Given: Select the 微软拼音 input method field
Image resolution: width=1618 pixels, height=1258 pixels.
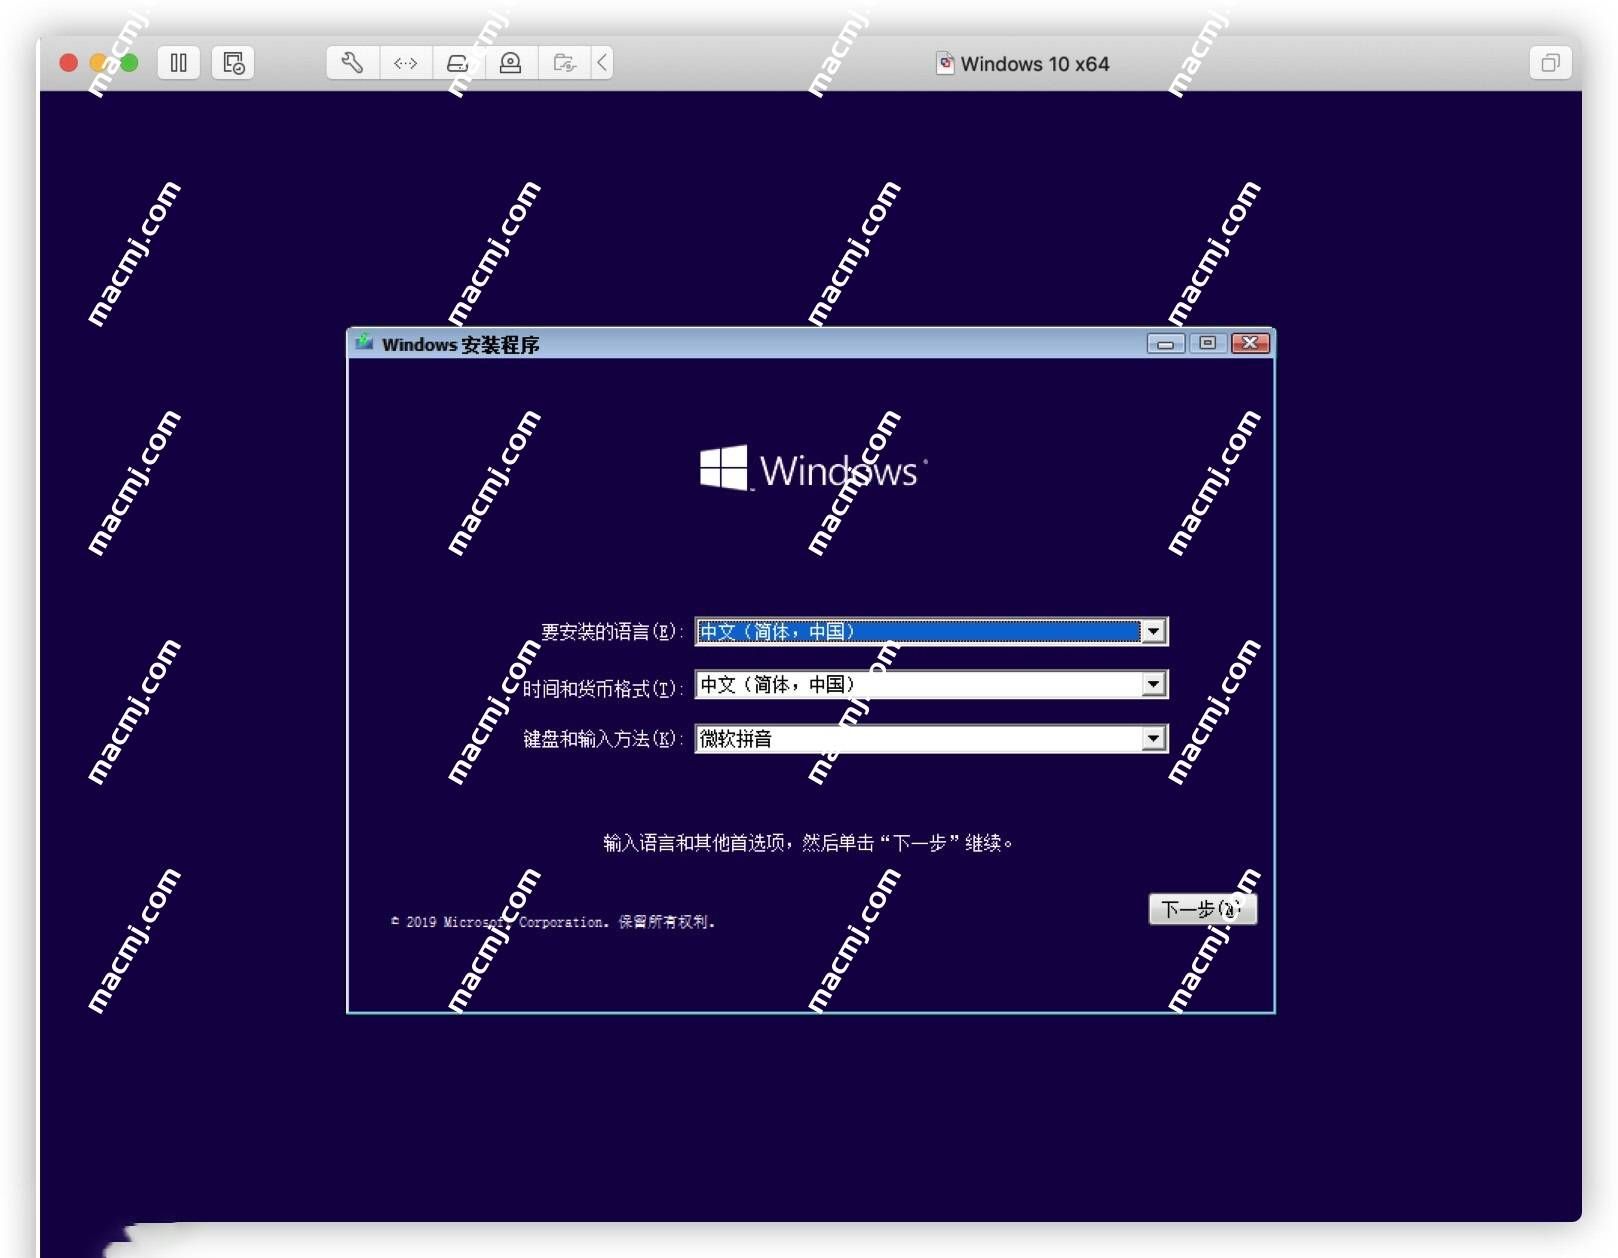Looking at the screenshot, I should tap(931, 738).
